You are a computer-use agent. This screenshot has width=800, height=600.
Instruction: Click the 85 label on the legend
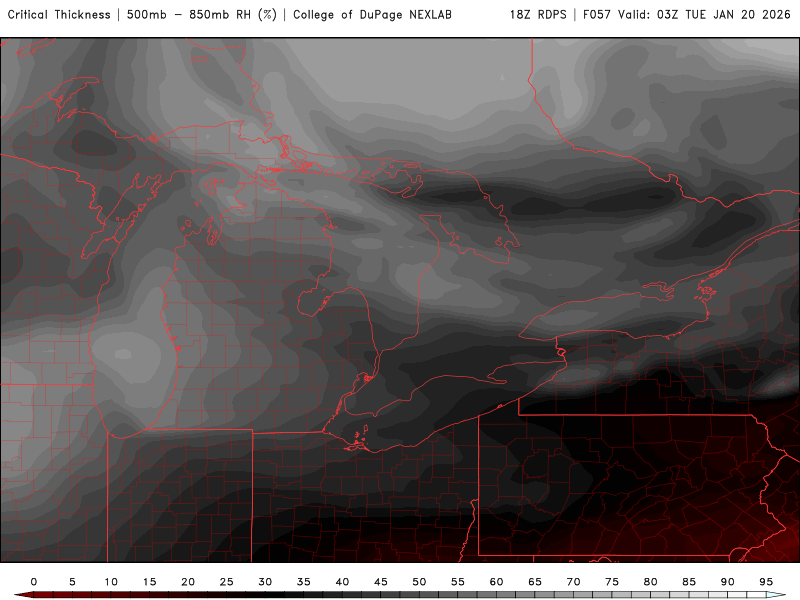(x=689, y=582)
